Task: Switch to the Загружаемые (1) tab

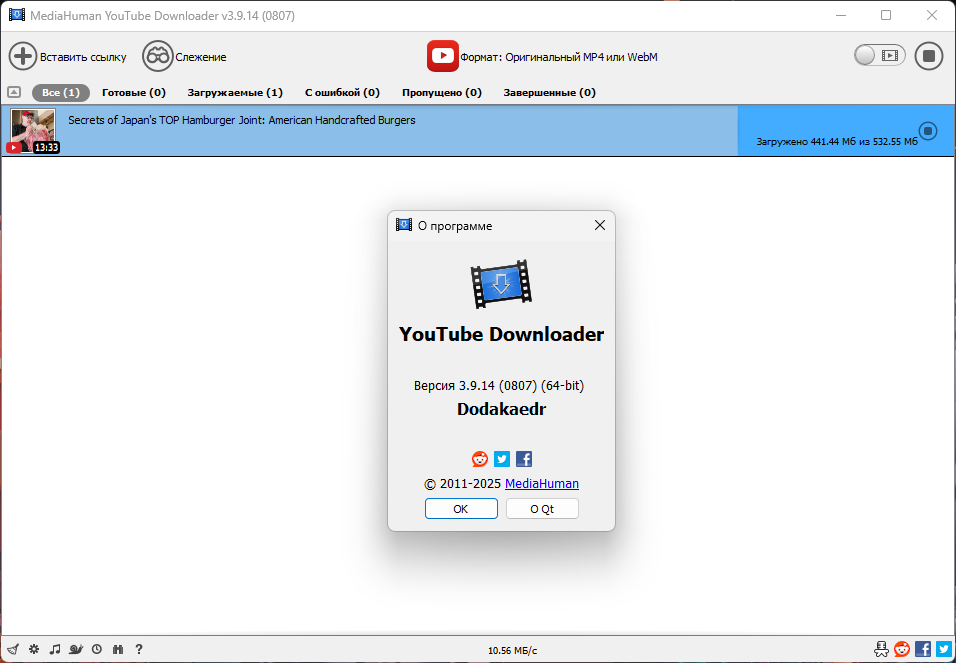Action: click(235, 93)
